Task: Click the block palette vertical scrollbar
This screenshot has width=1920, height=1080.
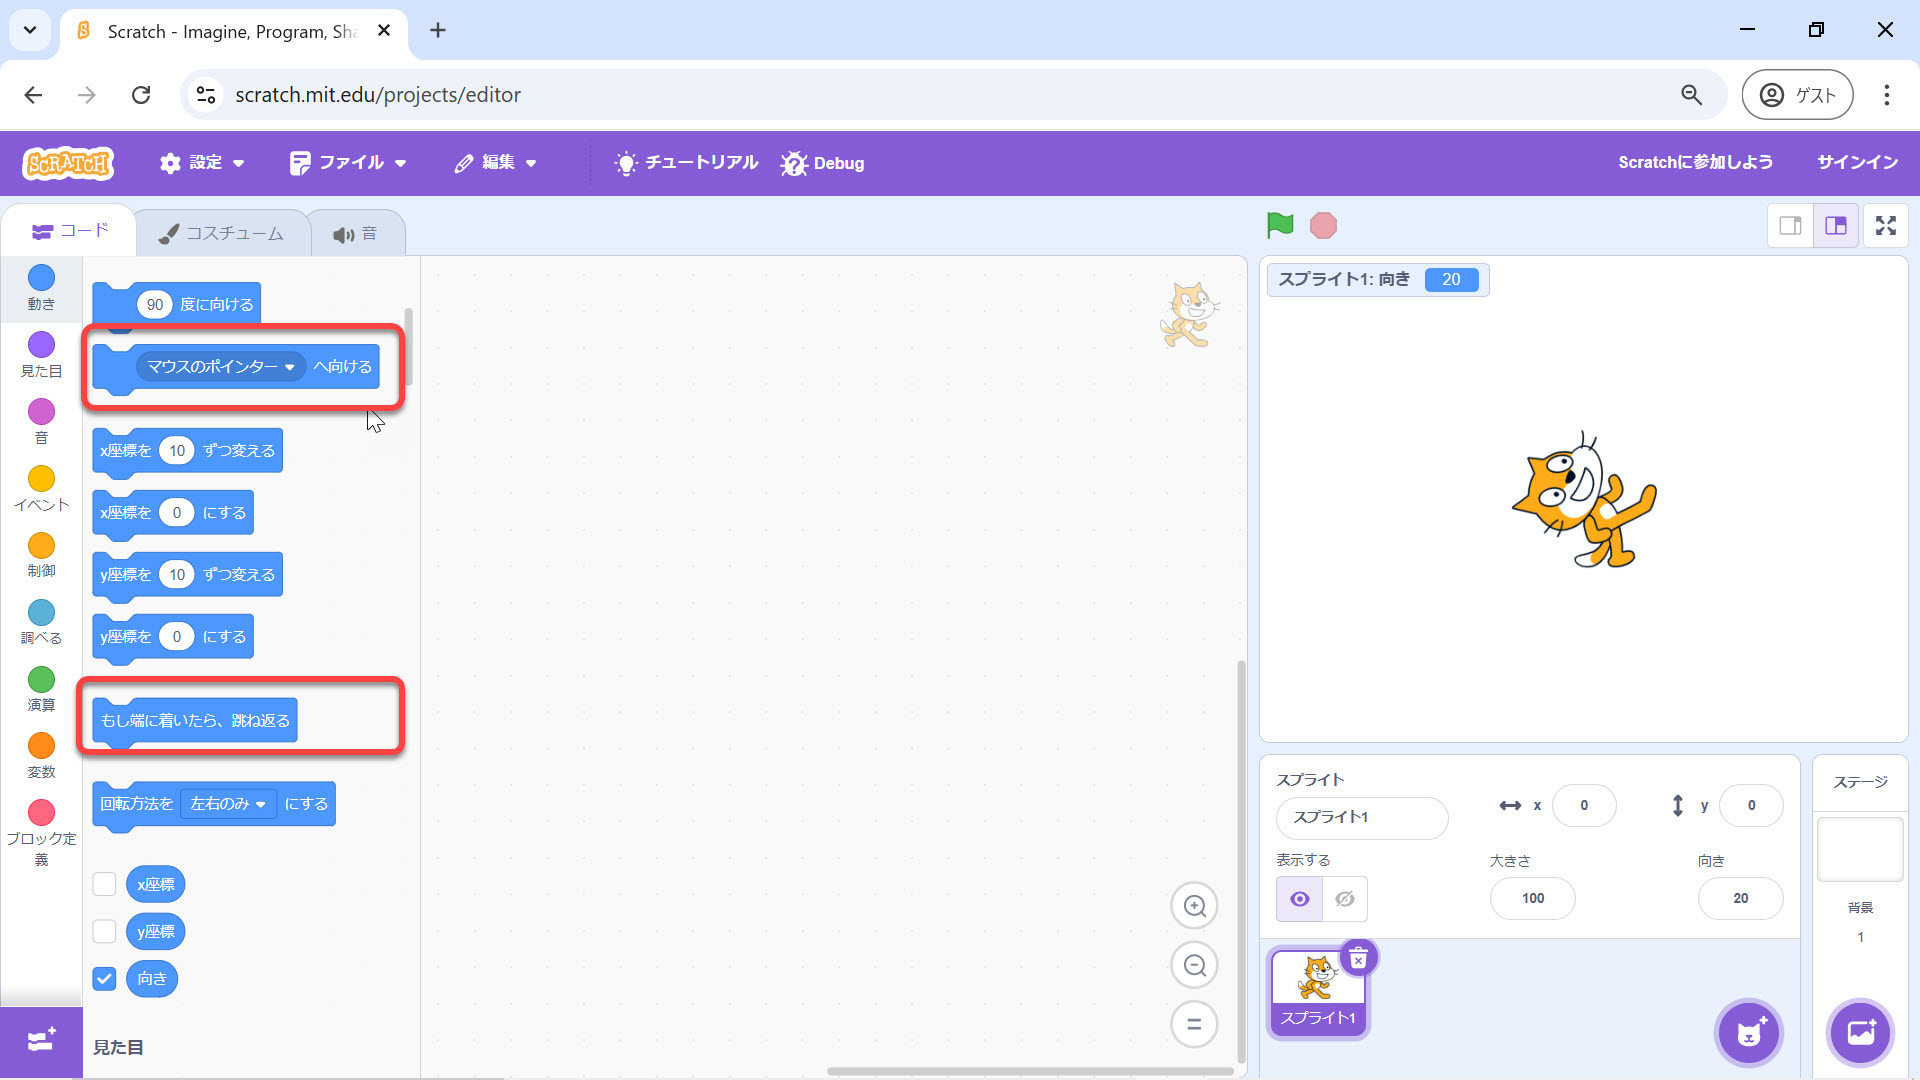Action: [x=408, y=348]
